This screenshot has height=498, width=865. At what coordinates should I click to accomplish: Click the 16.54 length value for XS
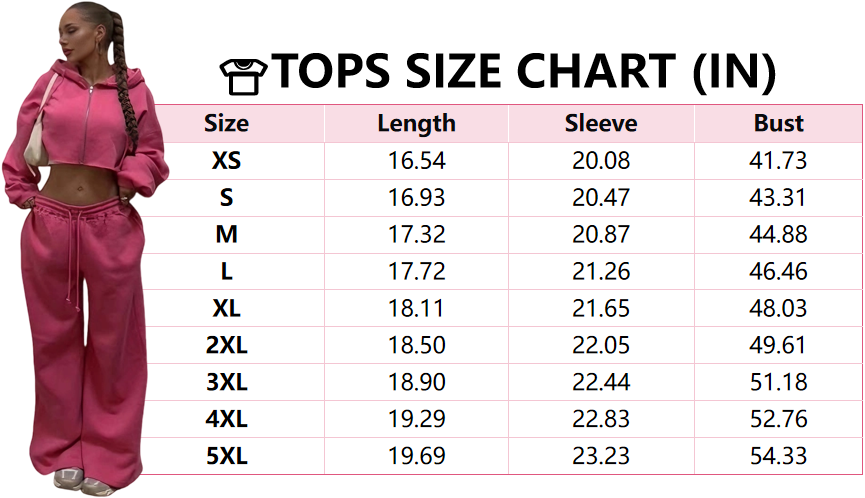point(416,161)
